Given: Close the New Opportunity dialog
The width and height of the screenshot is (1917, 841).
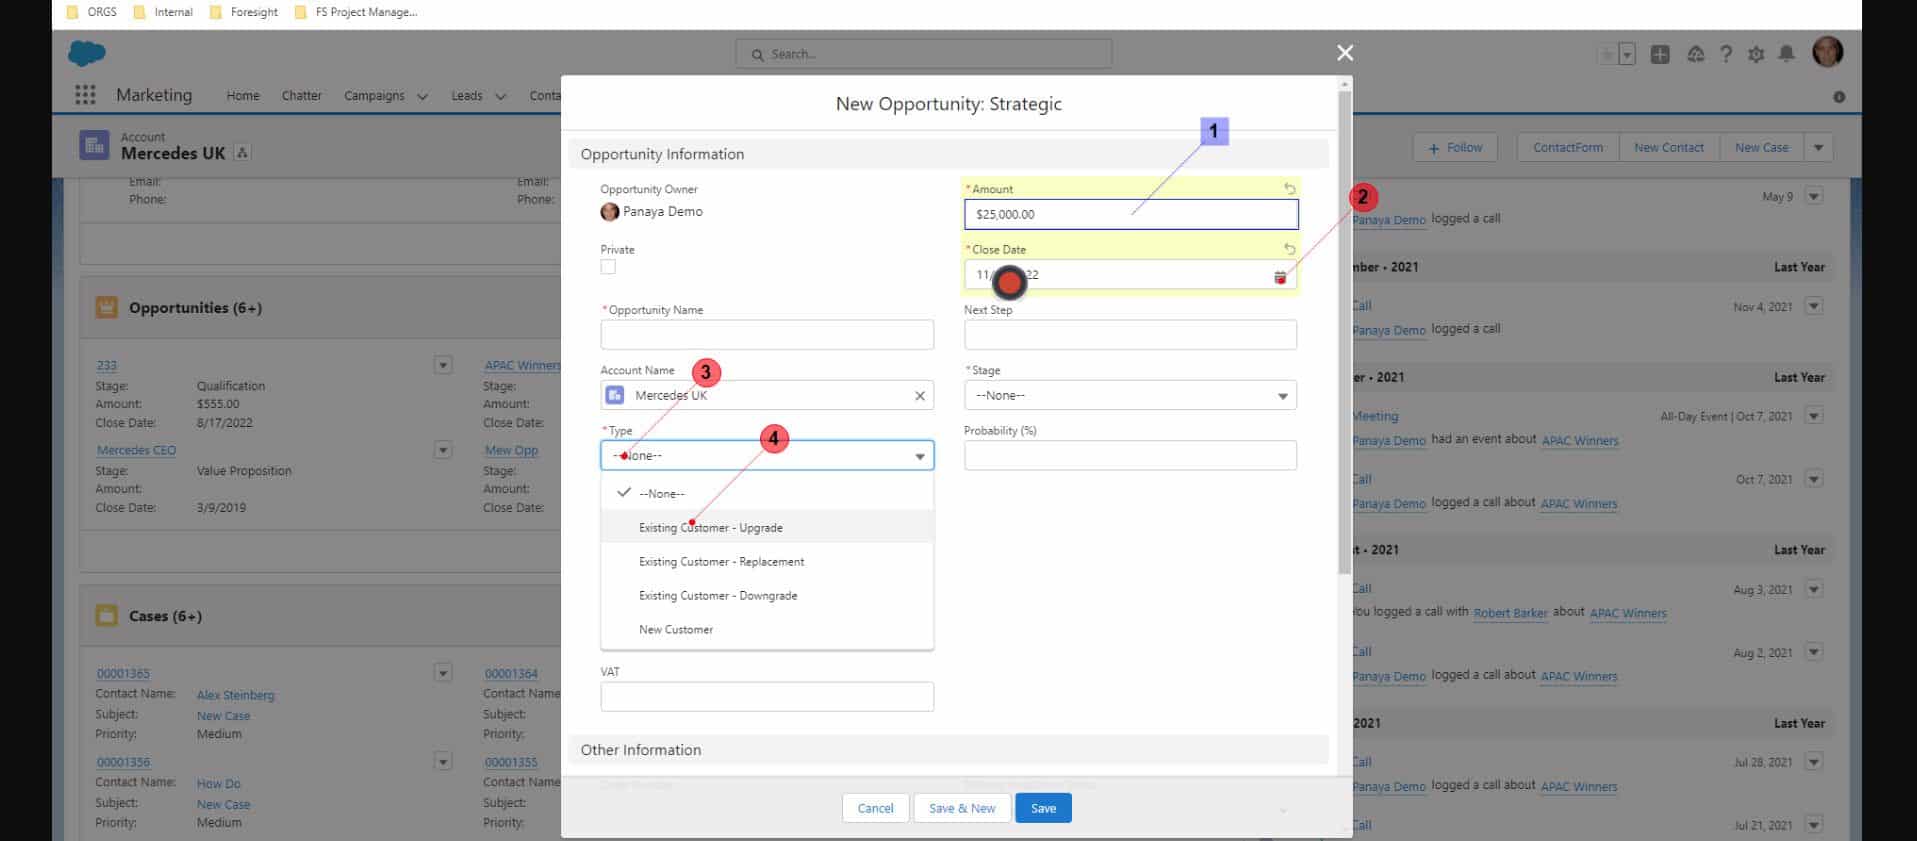Looking at the screenshot, I should [x=1345, y=53].
